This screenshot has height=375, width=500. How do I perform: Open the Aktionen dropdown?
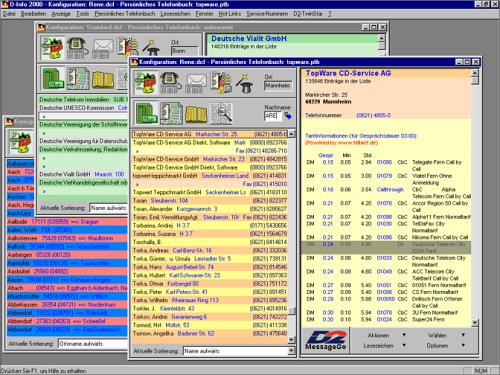(x=387, y=335)
